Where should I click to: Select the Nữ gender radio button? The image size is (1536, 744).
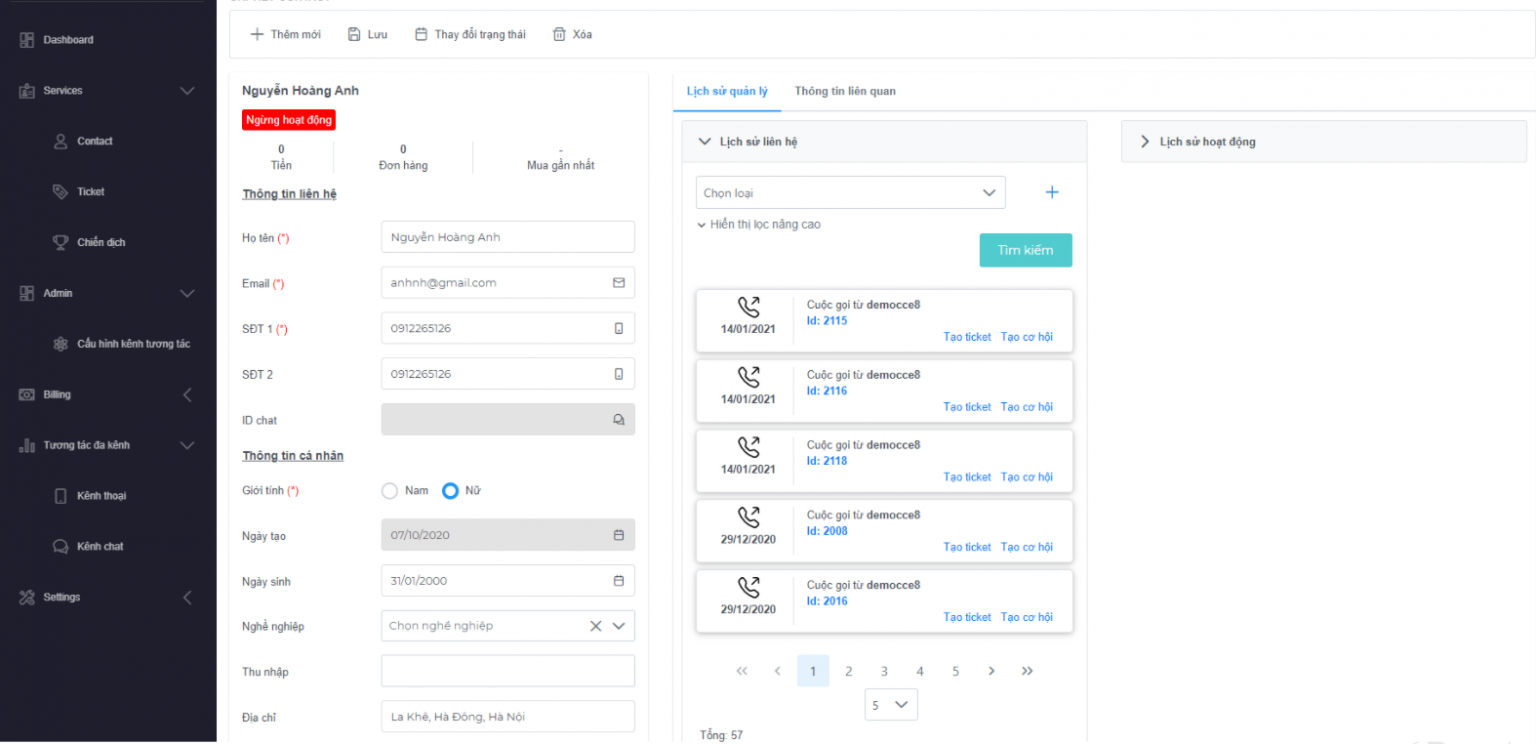click(450, 491)
